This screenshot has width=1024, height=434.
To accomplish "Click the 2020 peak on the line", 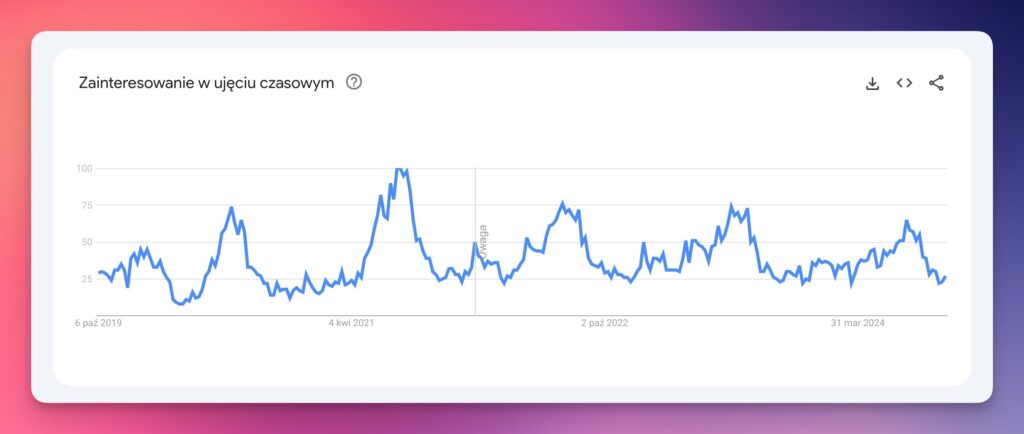I will (231, 208).
